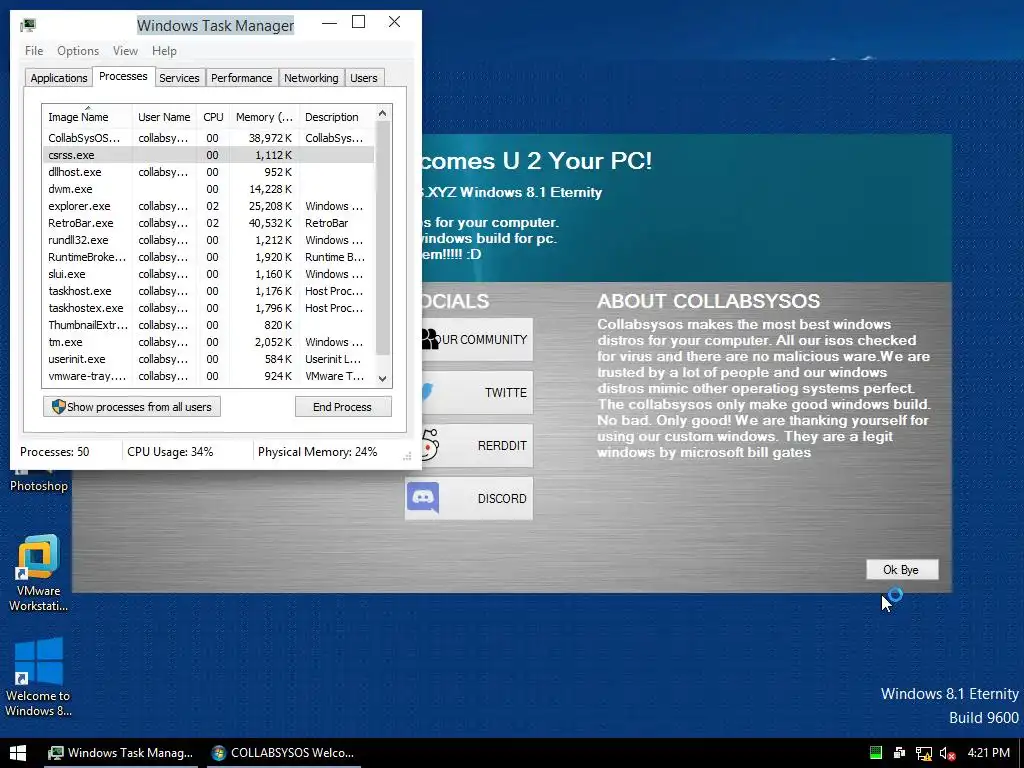Viewport: 1024px width, 768px height.
Task: Click the network status tray icon
Action: point(923,753)
